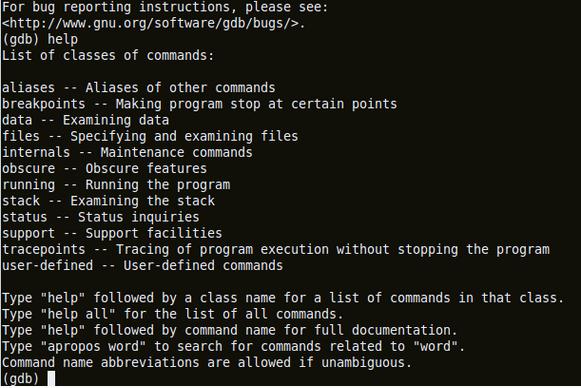Click the 'tracepoints' class entry
The image size is (581, 388).
pos(275,249)
